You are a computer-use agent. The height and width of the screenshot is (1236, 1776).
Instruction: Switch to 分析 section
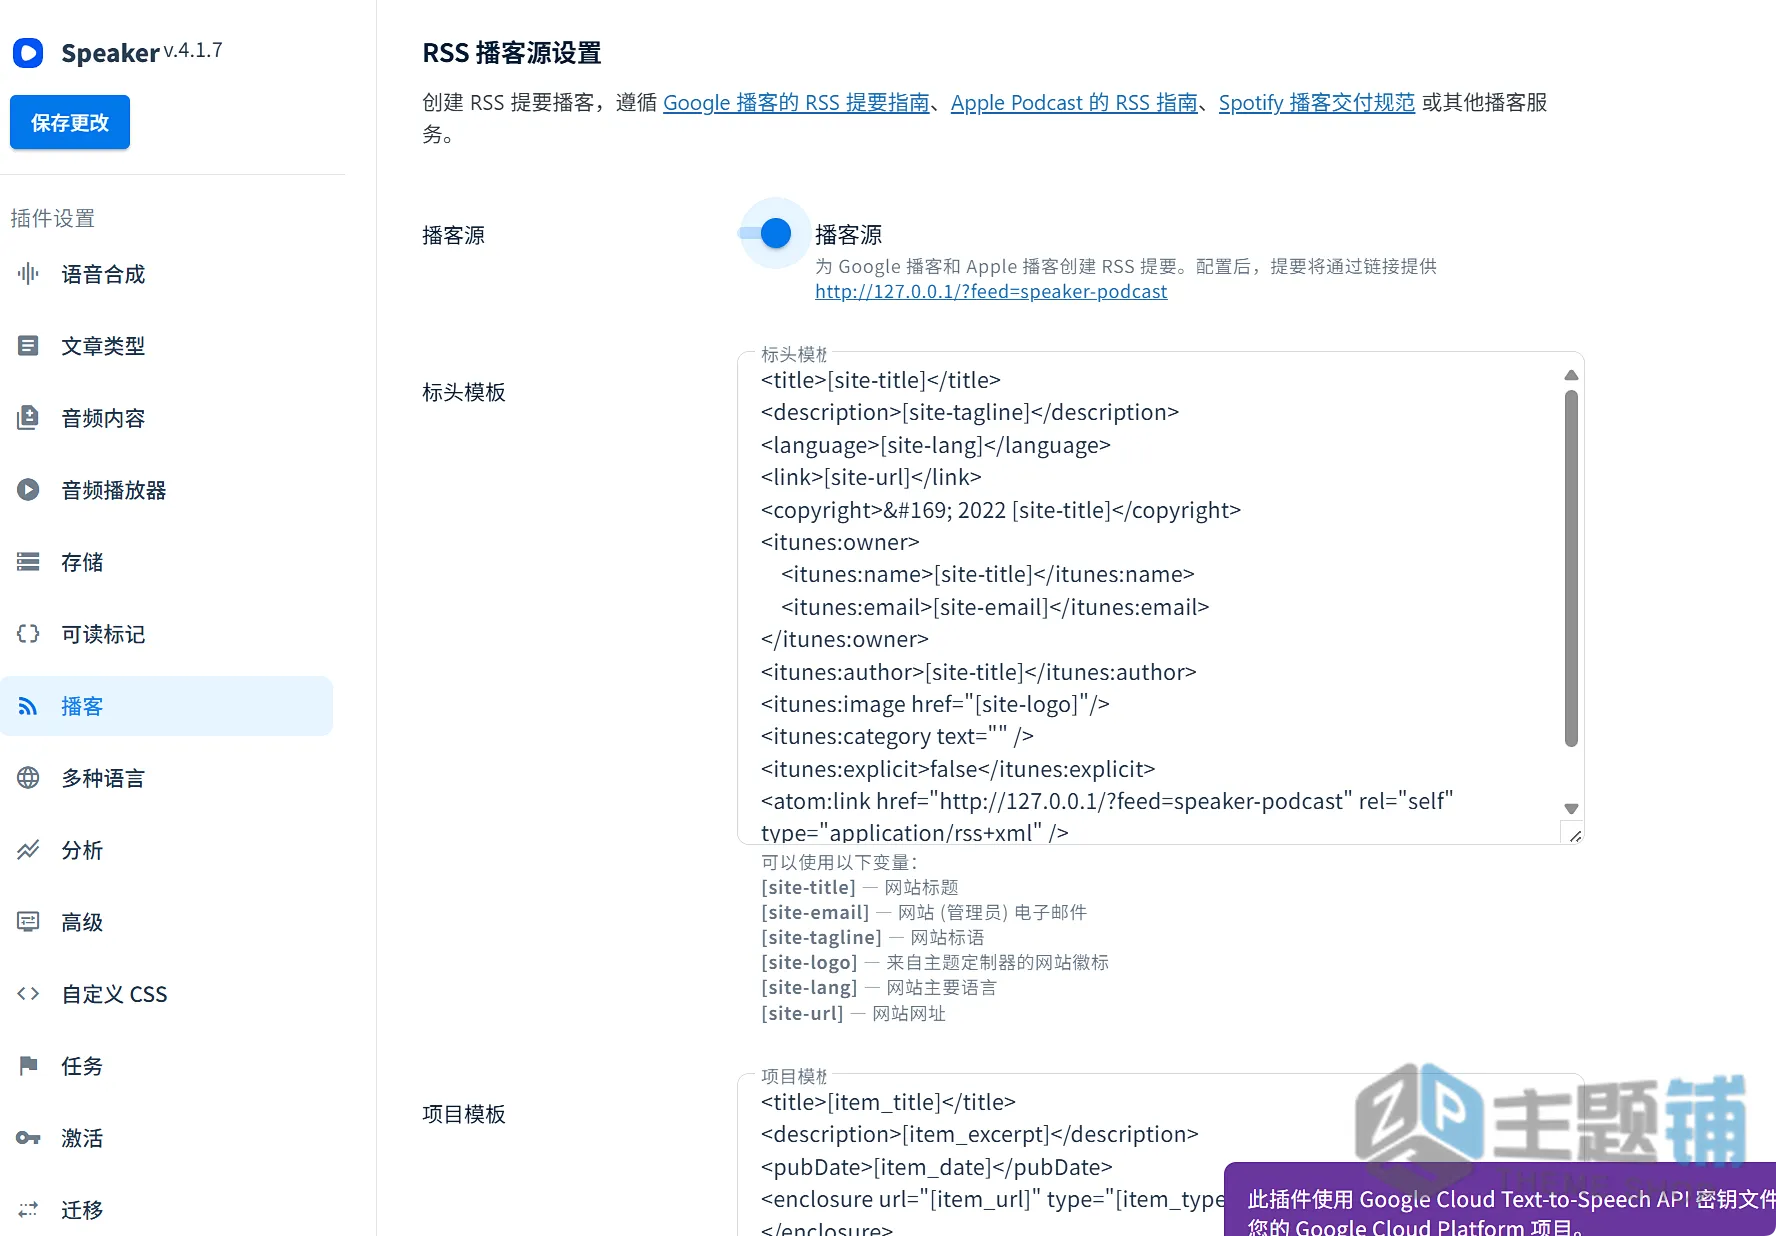pyautogui.click(x=166, y=850)
